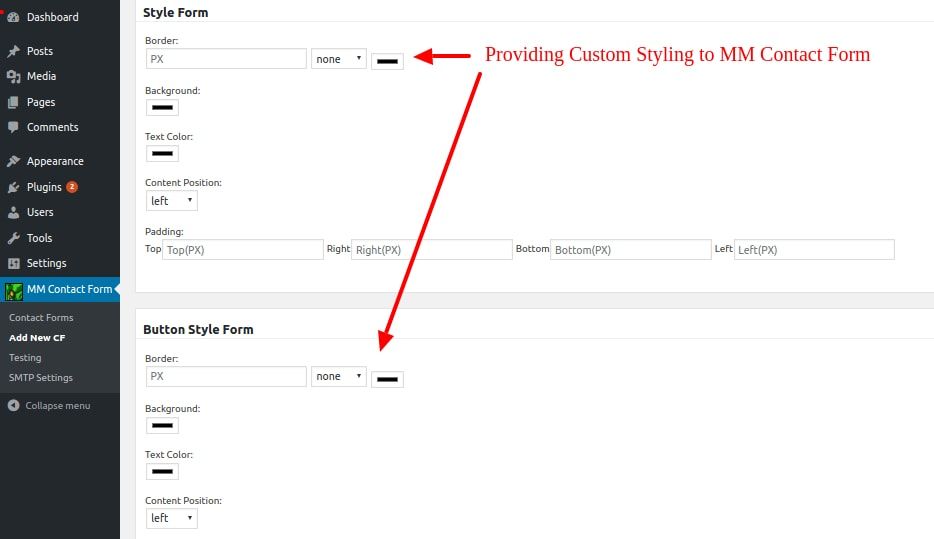Click the Comments bubble icon
934x539 pixels.
[x=13, y=127]
